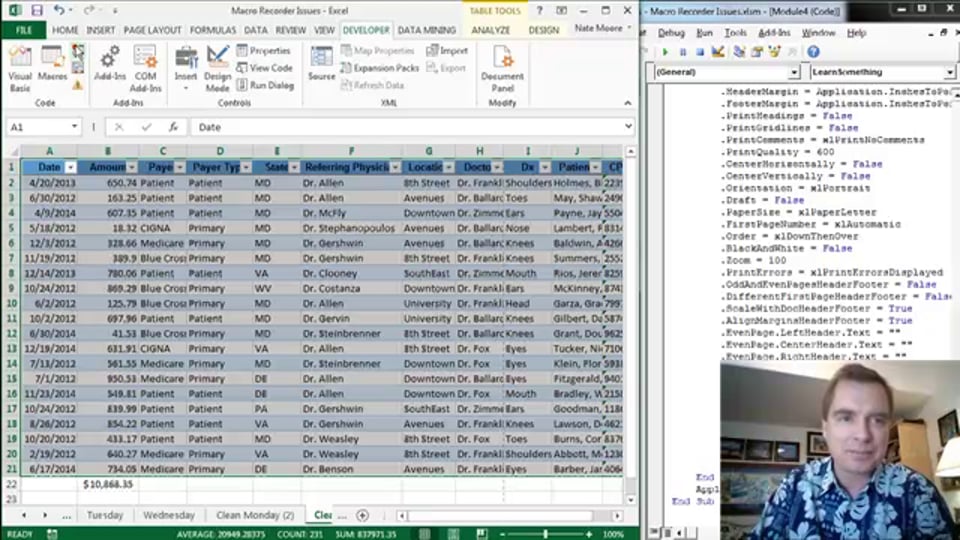Add a new sheet with plus button

pos(362,516)
